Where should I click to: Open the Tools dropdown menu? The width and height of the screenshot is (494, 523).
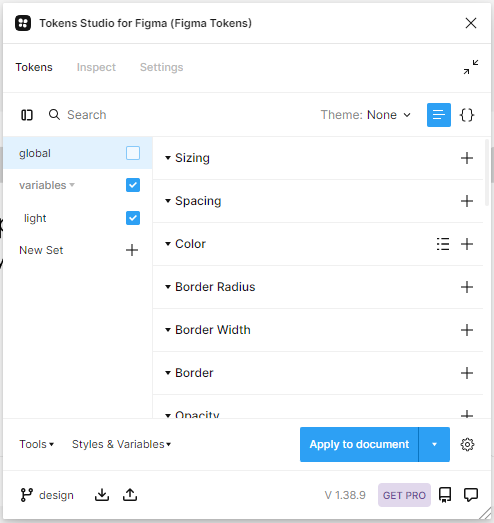36,444
